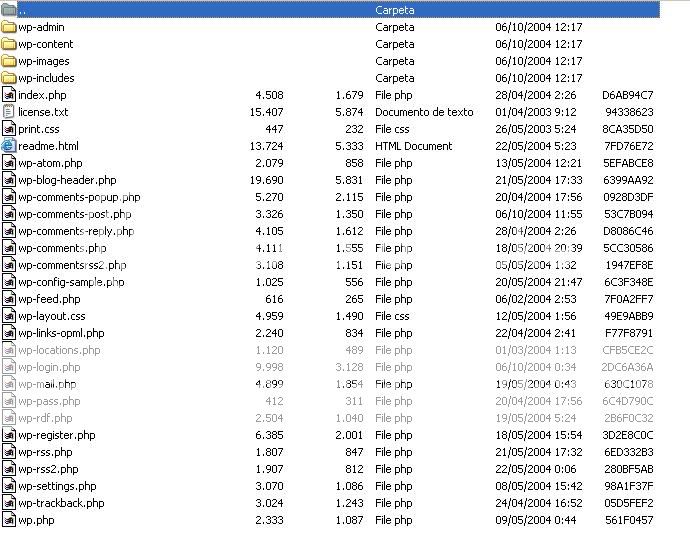This screenshot has width=690, height=538.
Task: Select the parent directory '..' folder icon
Action: [8, 10]
